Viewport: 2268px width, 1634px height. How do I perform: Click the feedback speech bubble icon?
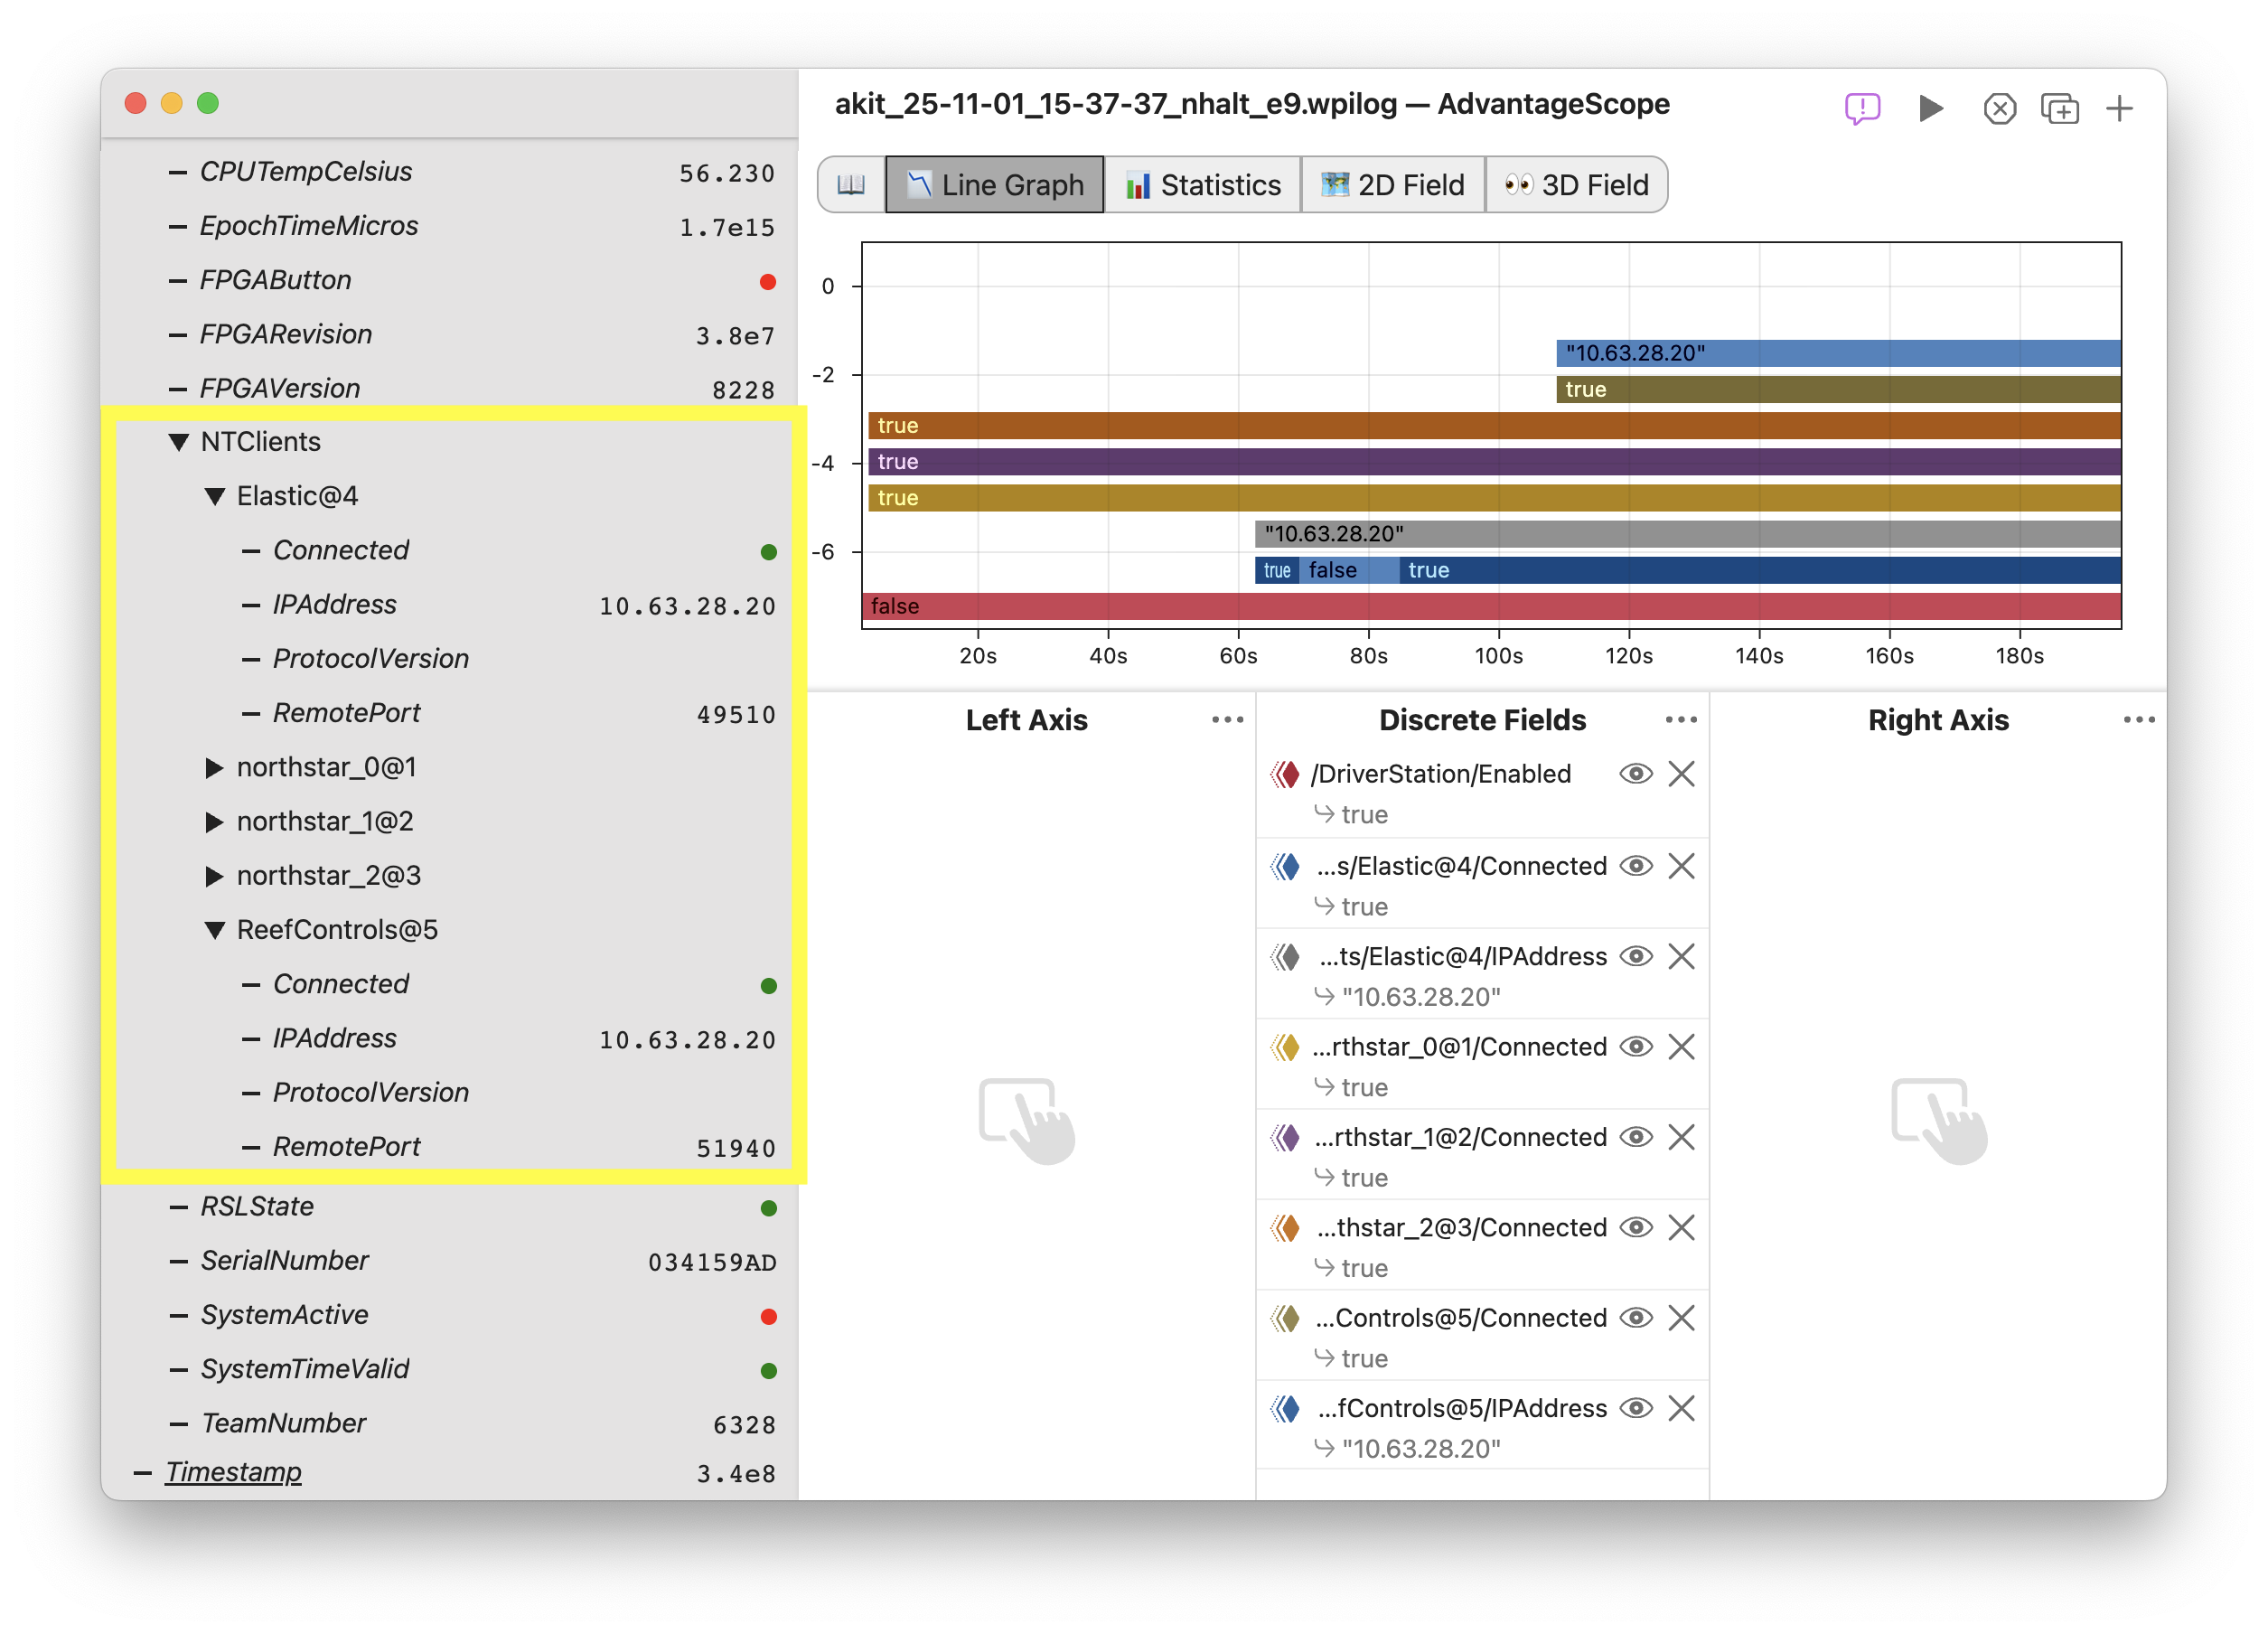tap(1862, 108)
